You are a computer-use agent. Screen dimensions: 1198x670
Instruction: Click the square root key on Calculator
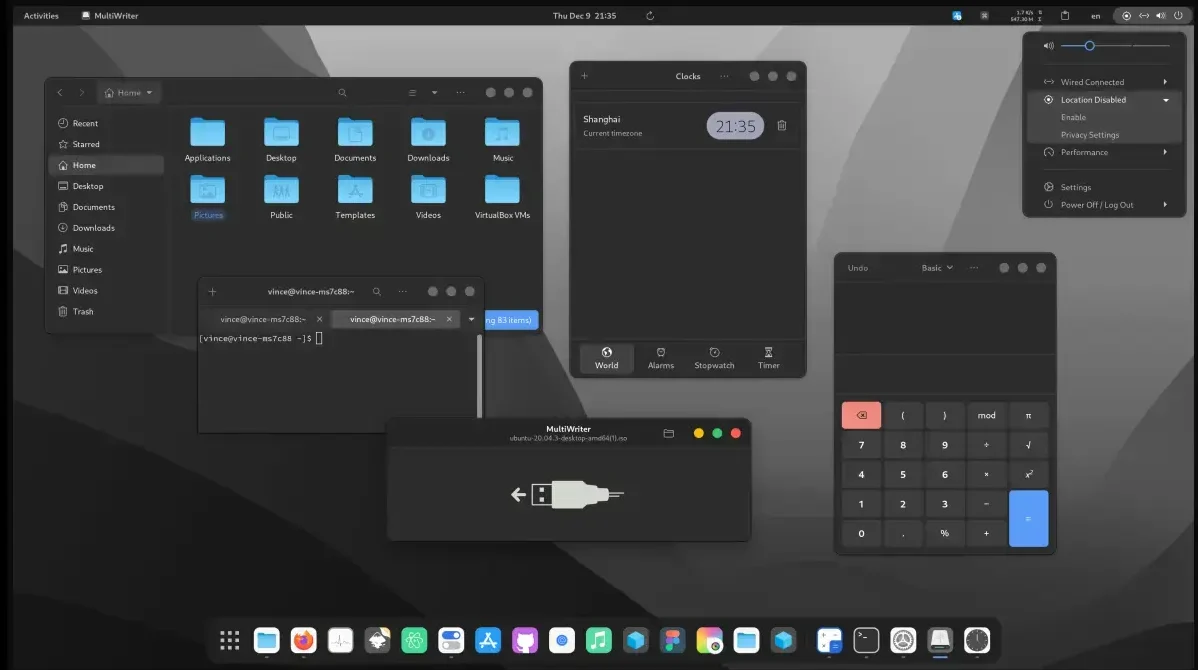pyautogui.click(x=1028, y=444)
